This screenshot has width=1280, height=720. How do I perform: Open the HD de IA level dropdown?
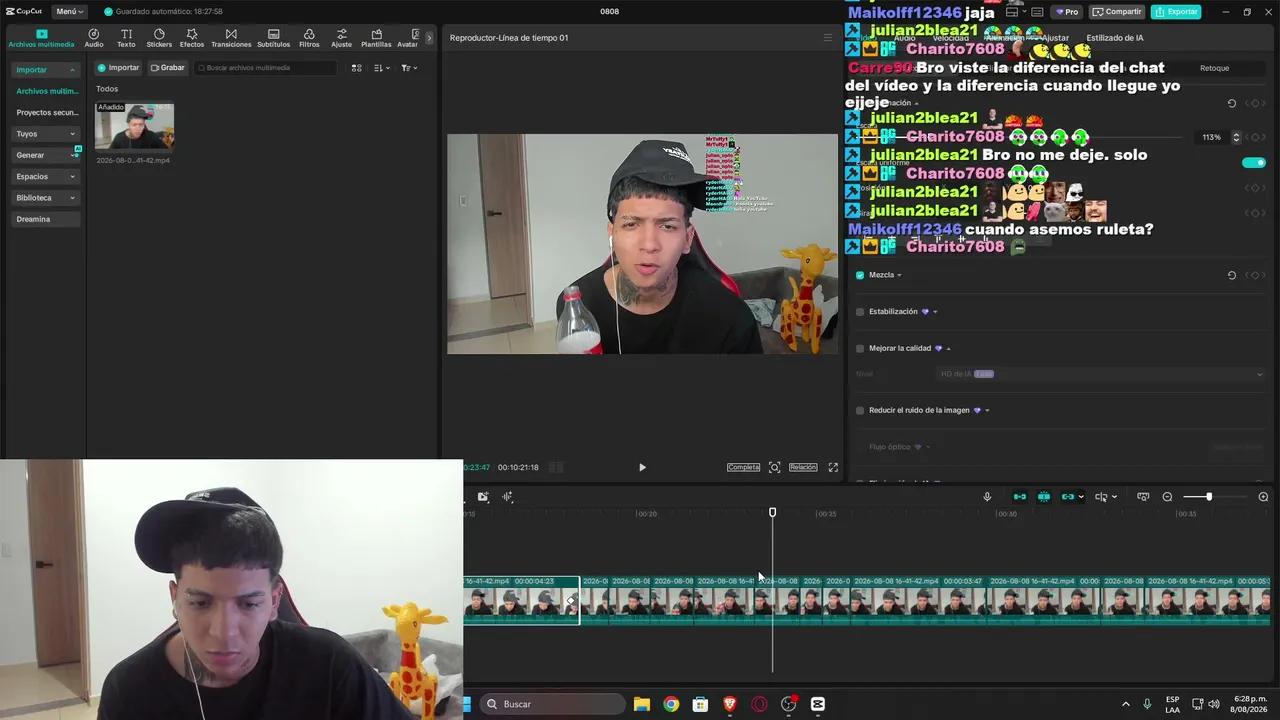point(1100,374)
